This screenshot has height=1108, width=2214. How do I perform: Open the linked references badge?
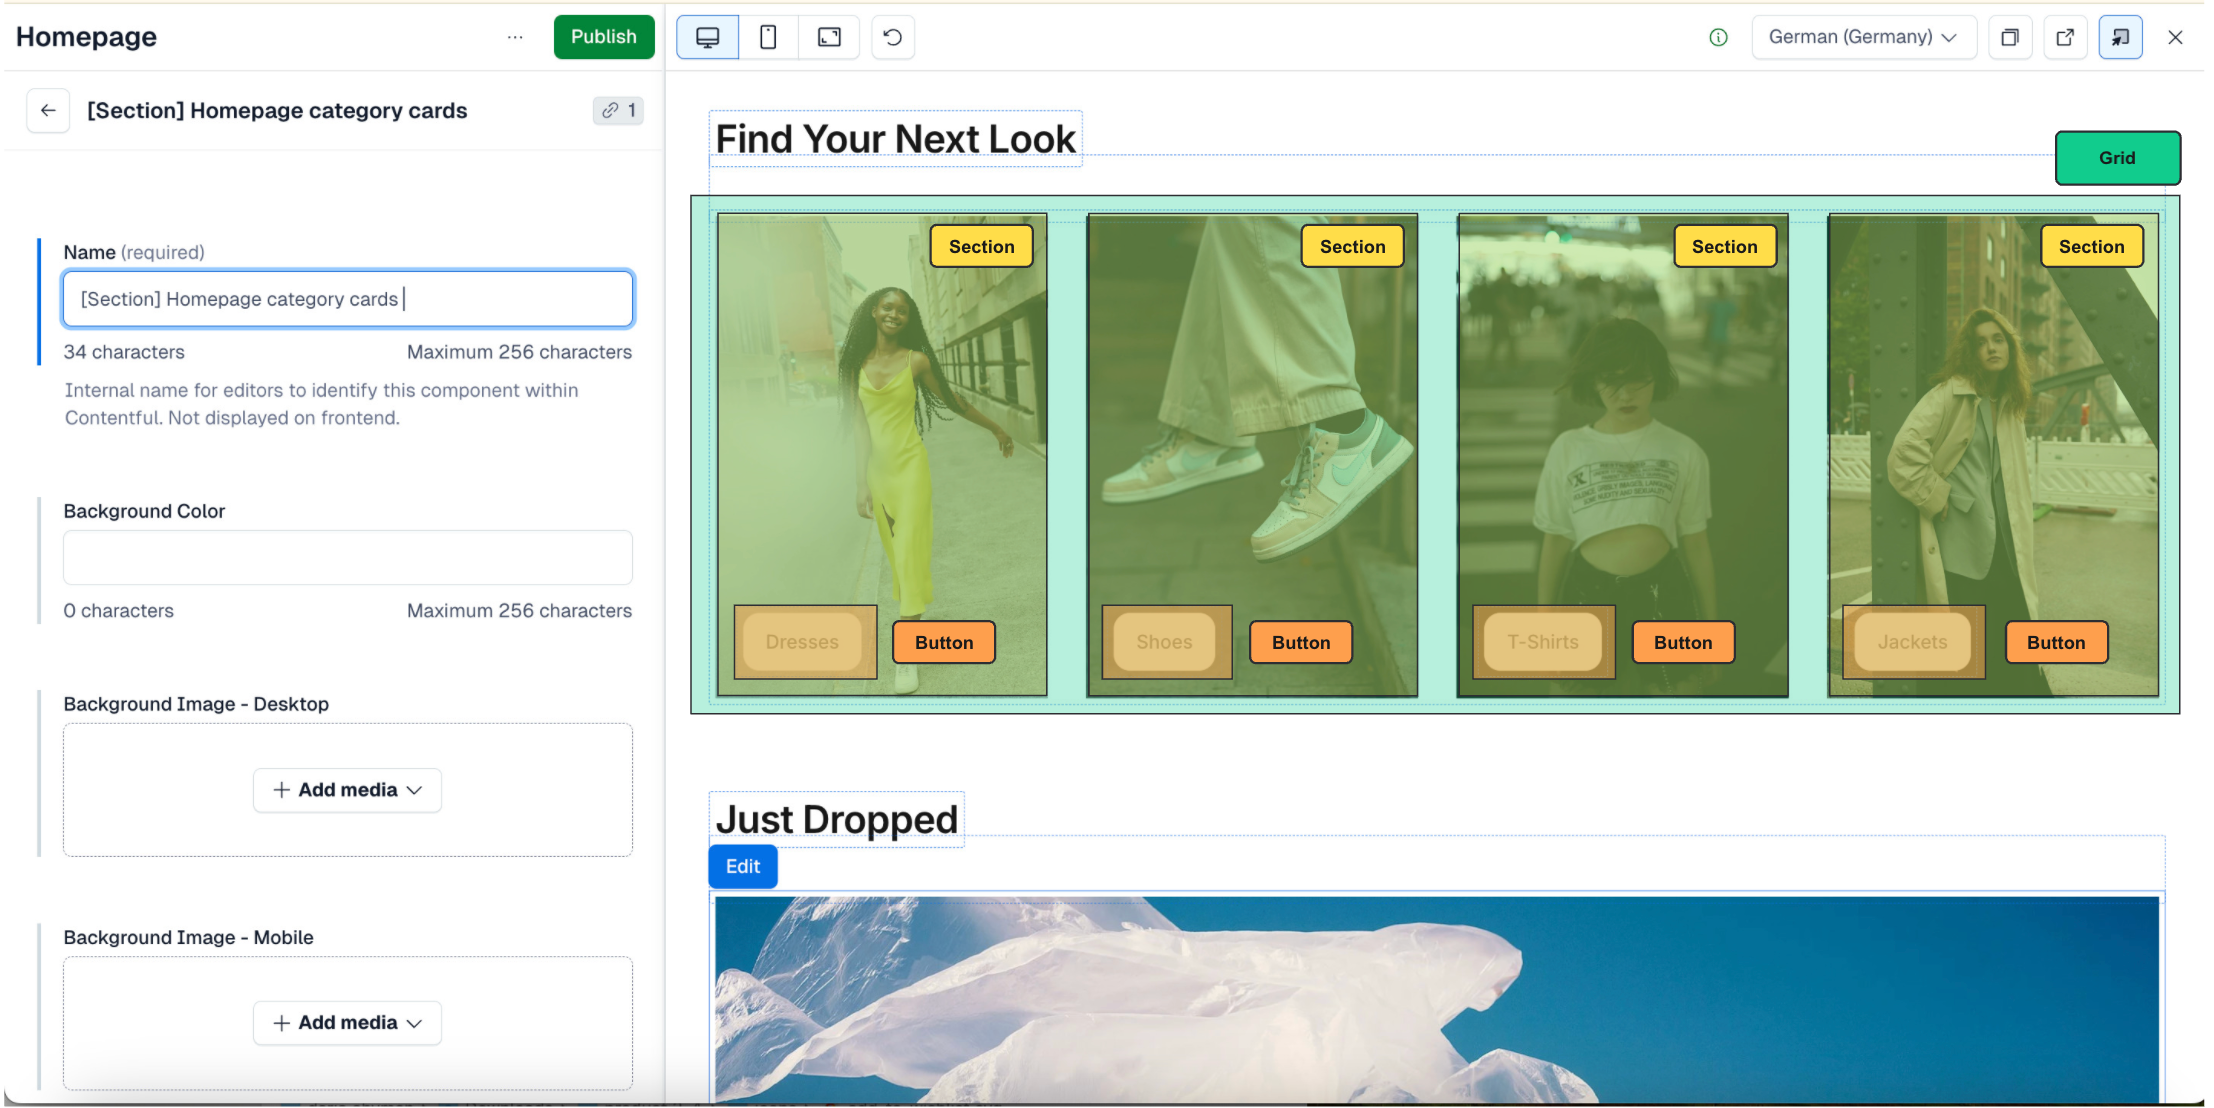click(618, 110)
